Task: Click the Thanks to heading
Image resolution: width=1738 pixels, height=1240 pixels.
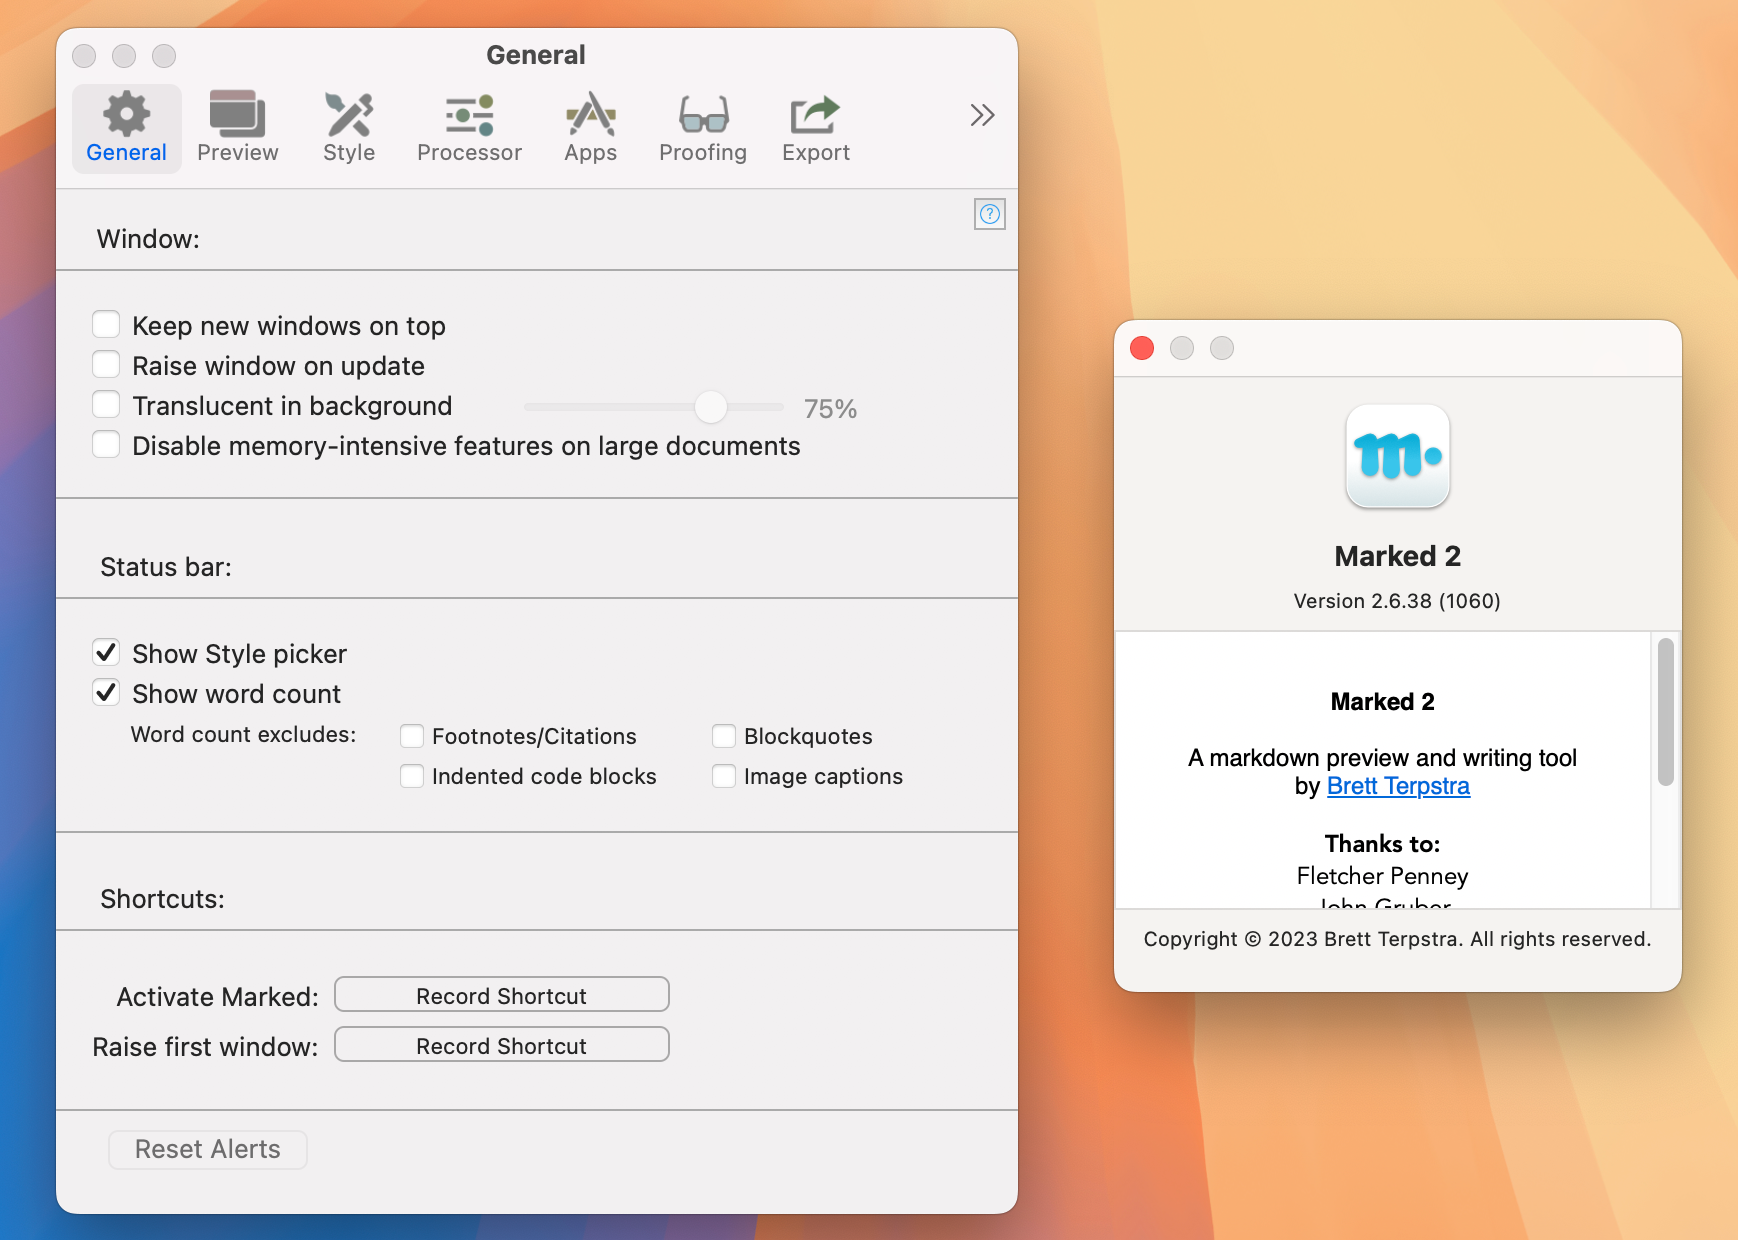Action: tap(1382, 844)
